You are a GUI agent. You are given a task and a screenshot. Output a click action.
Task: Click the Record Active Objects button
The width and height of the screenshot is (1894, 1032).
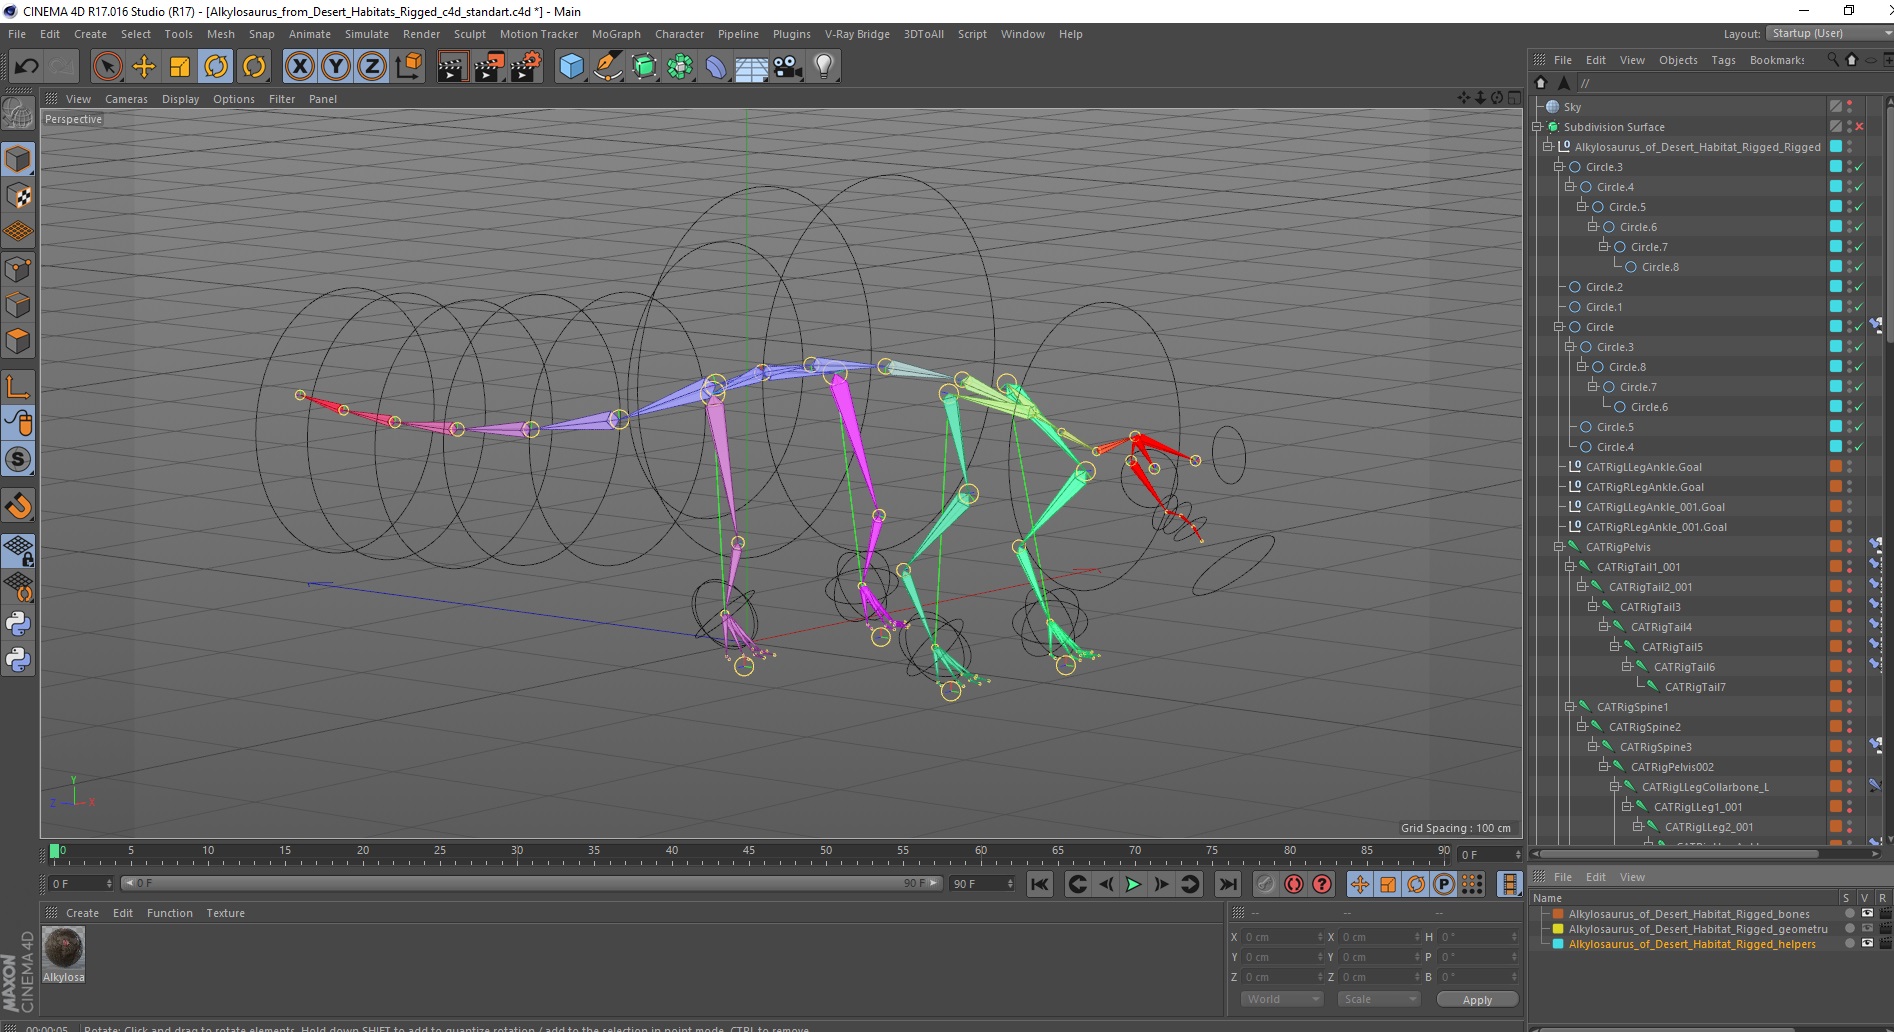[1266, 884]
